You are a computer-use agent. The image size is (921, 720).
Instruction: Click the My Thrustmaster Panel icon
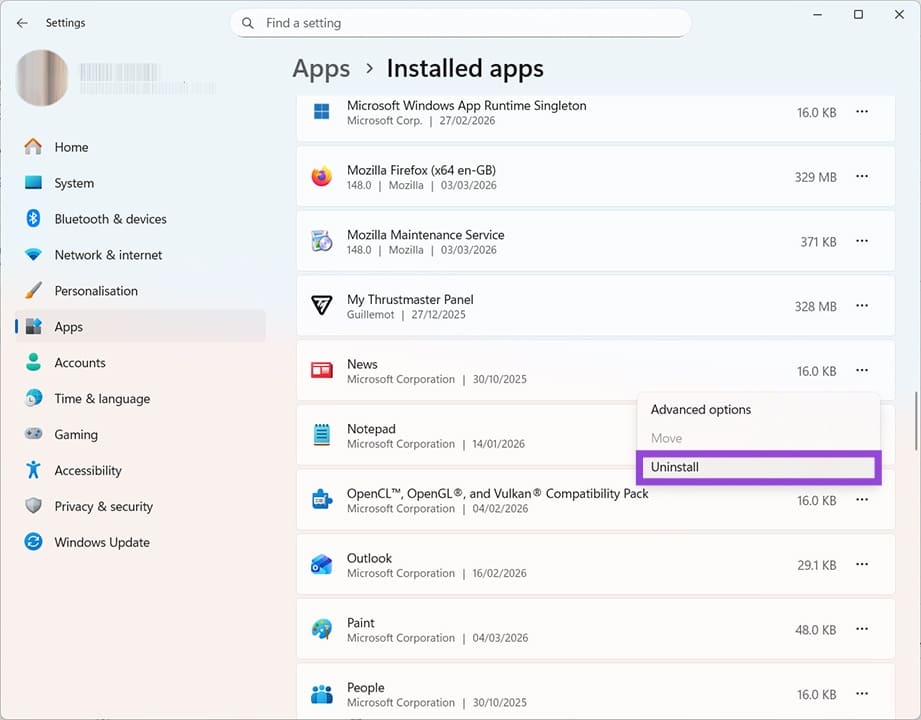pos(321,305)
